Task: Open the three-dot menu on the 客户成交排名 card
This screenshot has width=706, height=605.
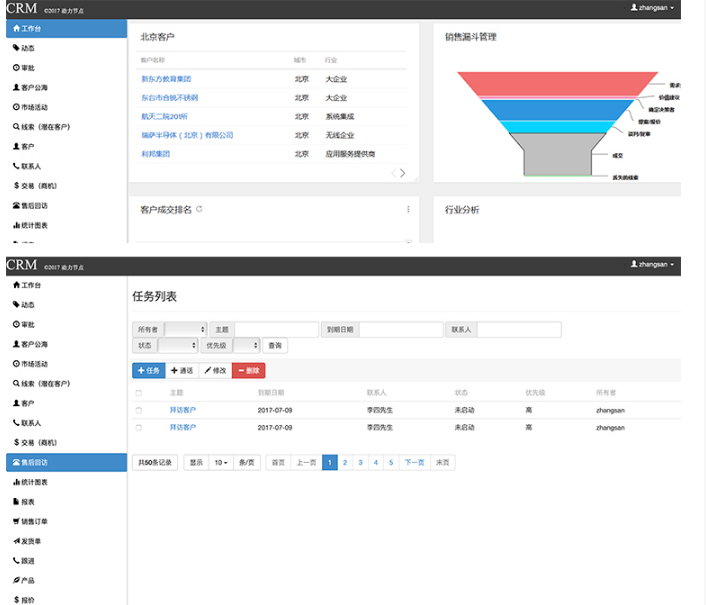Action: (x=408, y=209)
